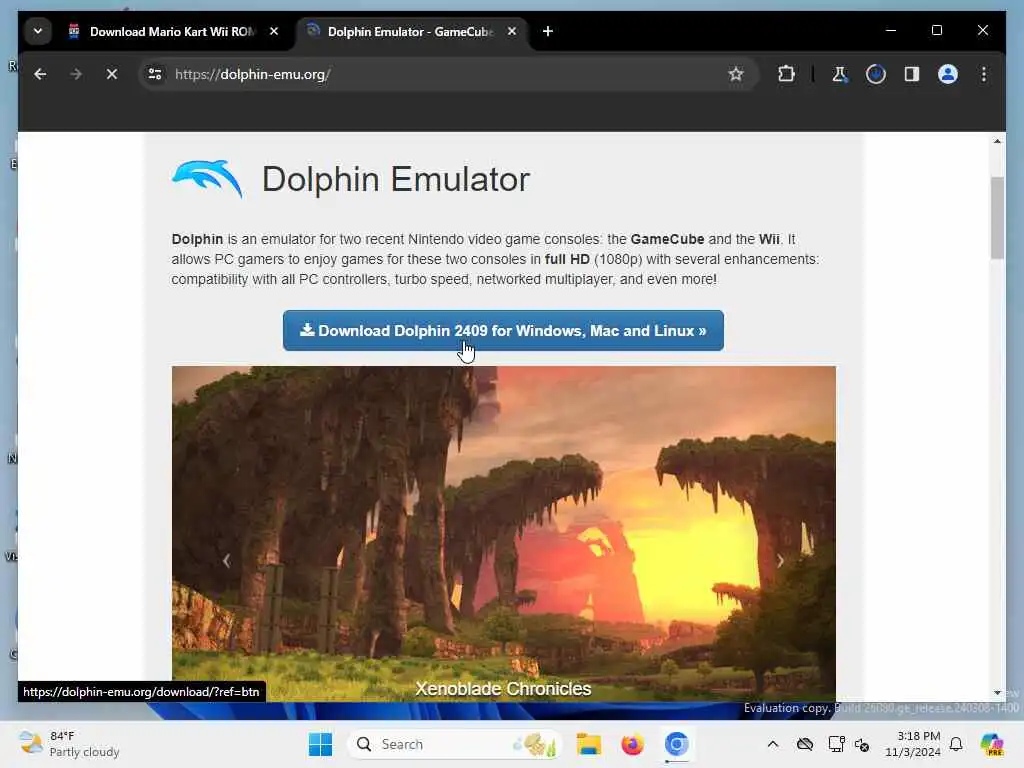Screen dimensions: 1024x768
Task: Click the Dolphin logo image
Action: (207, 178)
